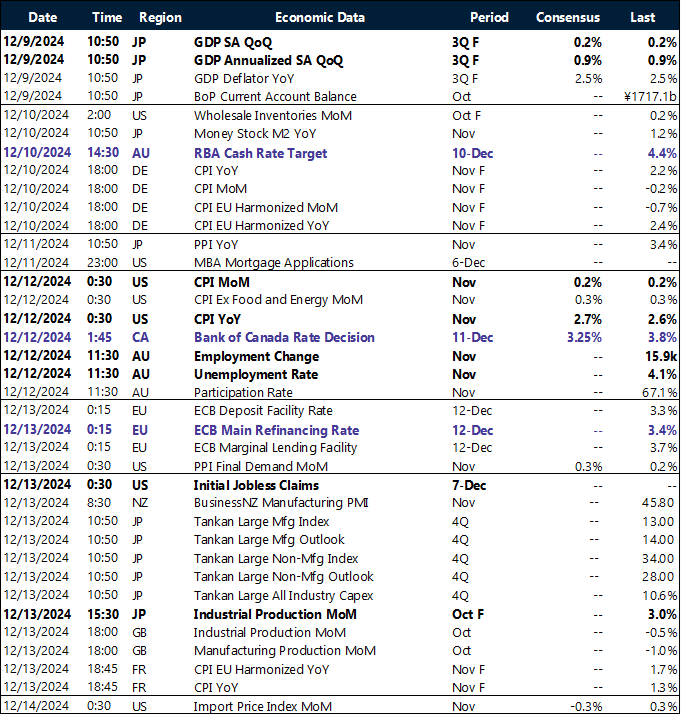This screenshot has height=715, width=681.
Task: Click the ¥1717.1b last value
Action: 650,96
